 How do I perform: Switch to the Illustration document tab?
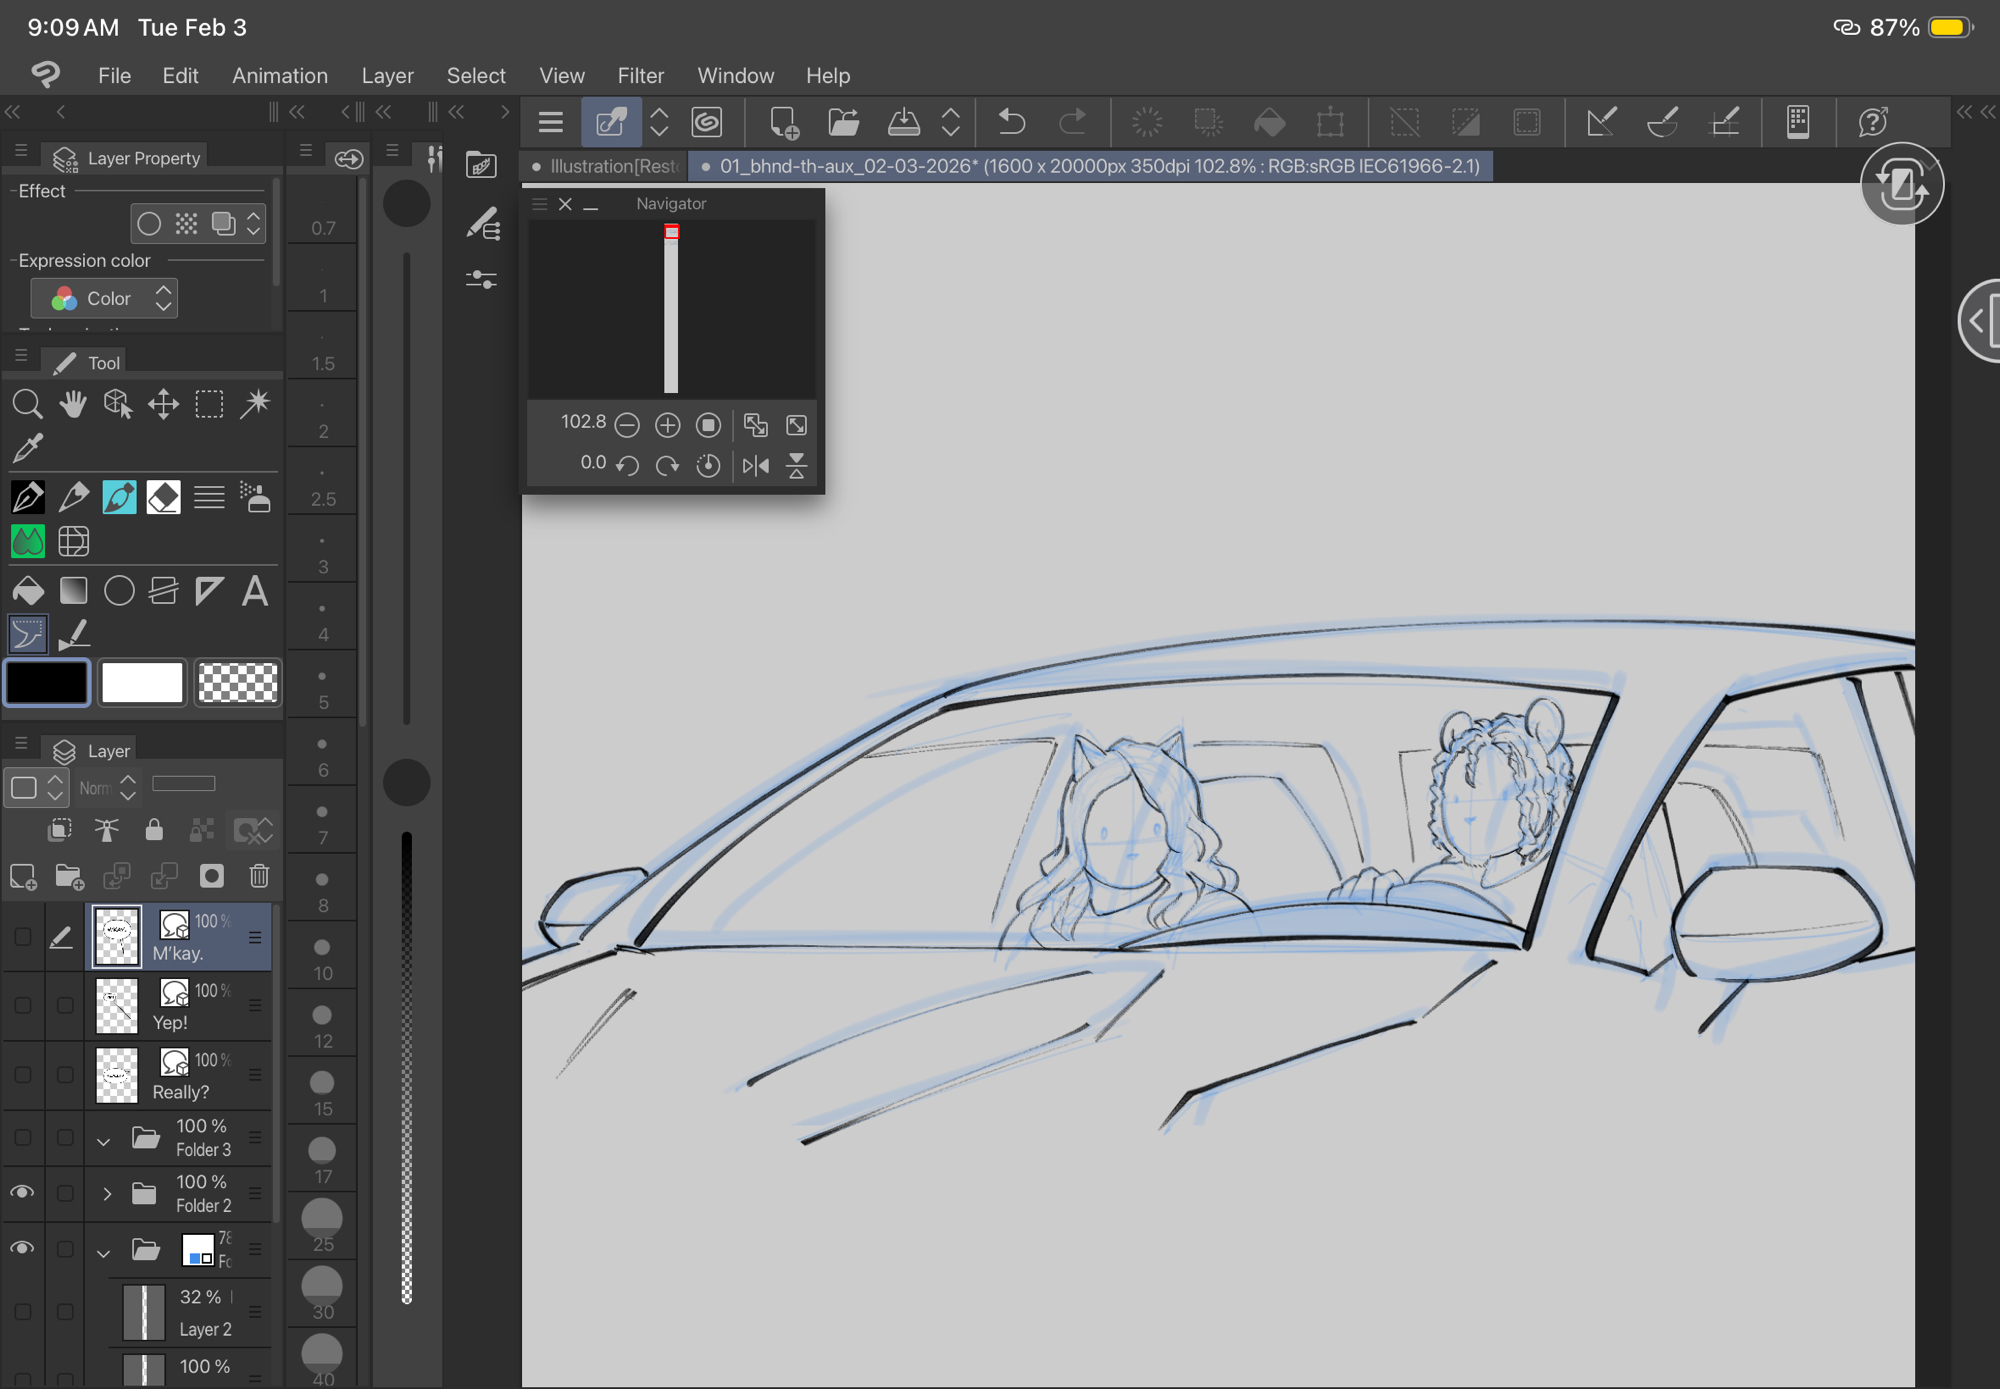tap(606, 166)
